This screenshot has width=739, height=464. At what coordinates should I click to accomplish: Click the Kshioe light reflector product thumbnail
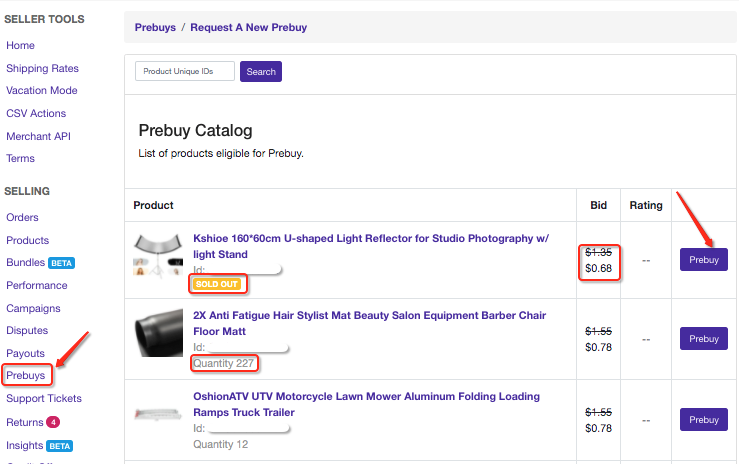(158, 258)
